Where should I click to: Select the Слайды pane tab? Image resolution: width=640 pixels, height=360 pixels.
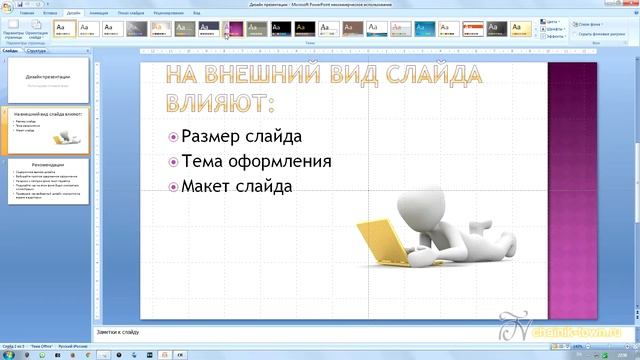(11, 51)
